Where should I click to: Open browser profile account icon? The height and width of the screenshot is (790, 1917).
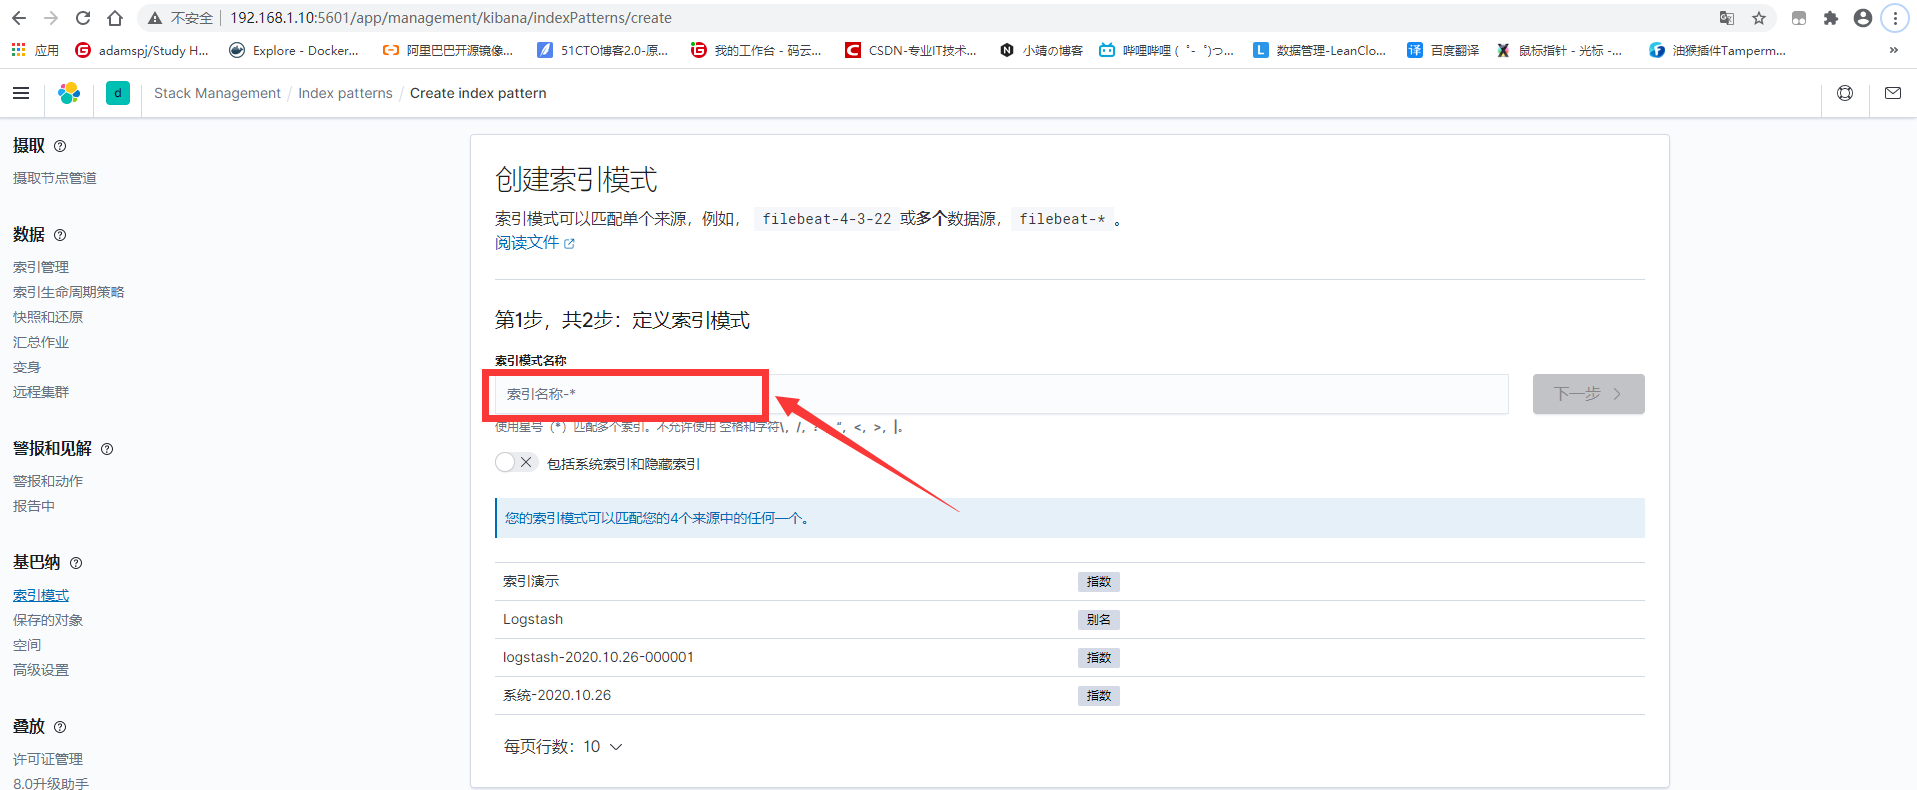coord(1863,18)
